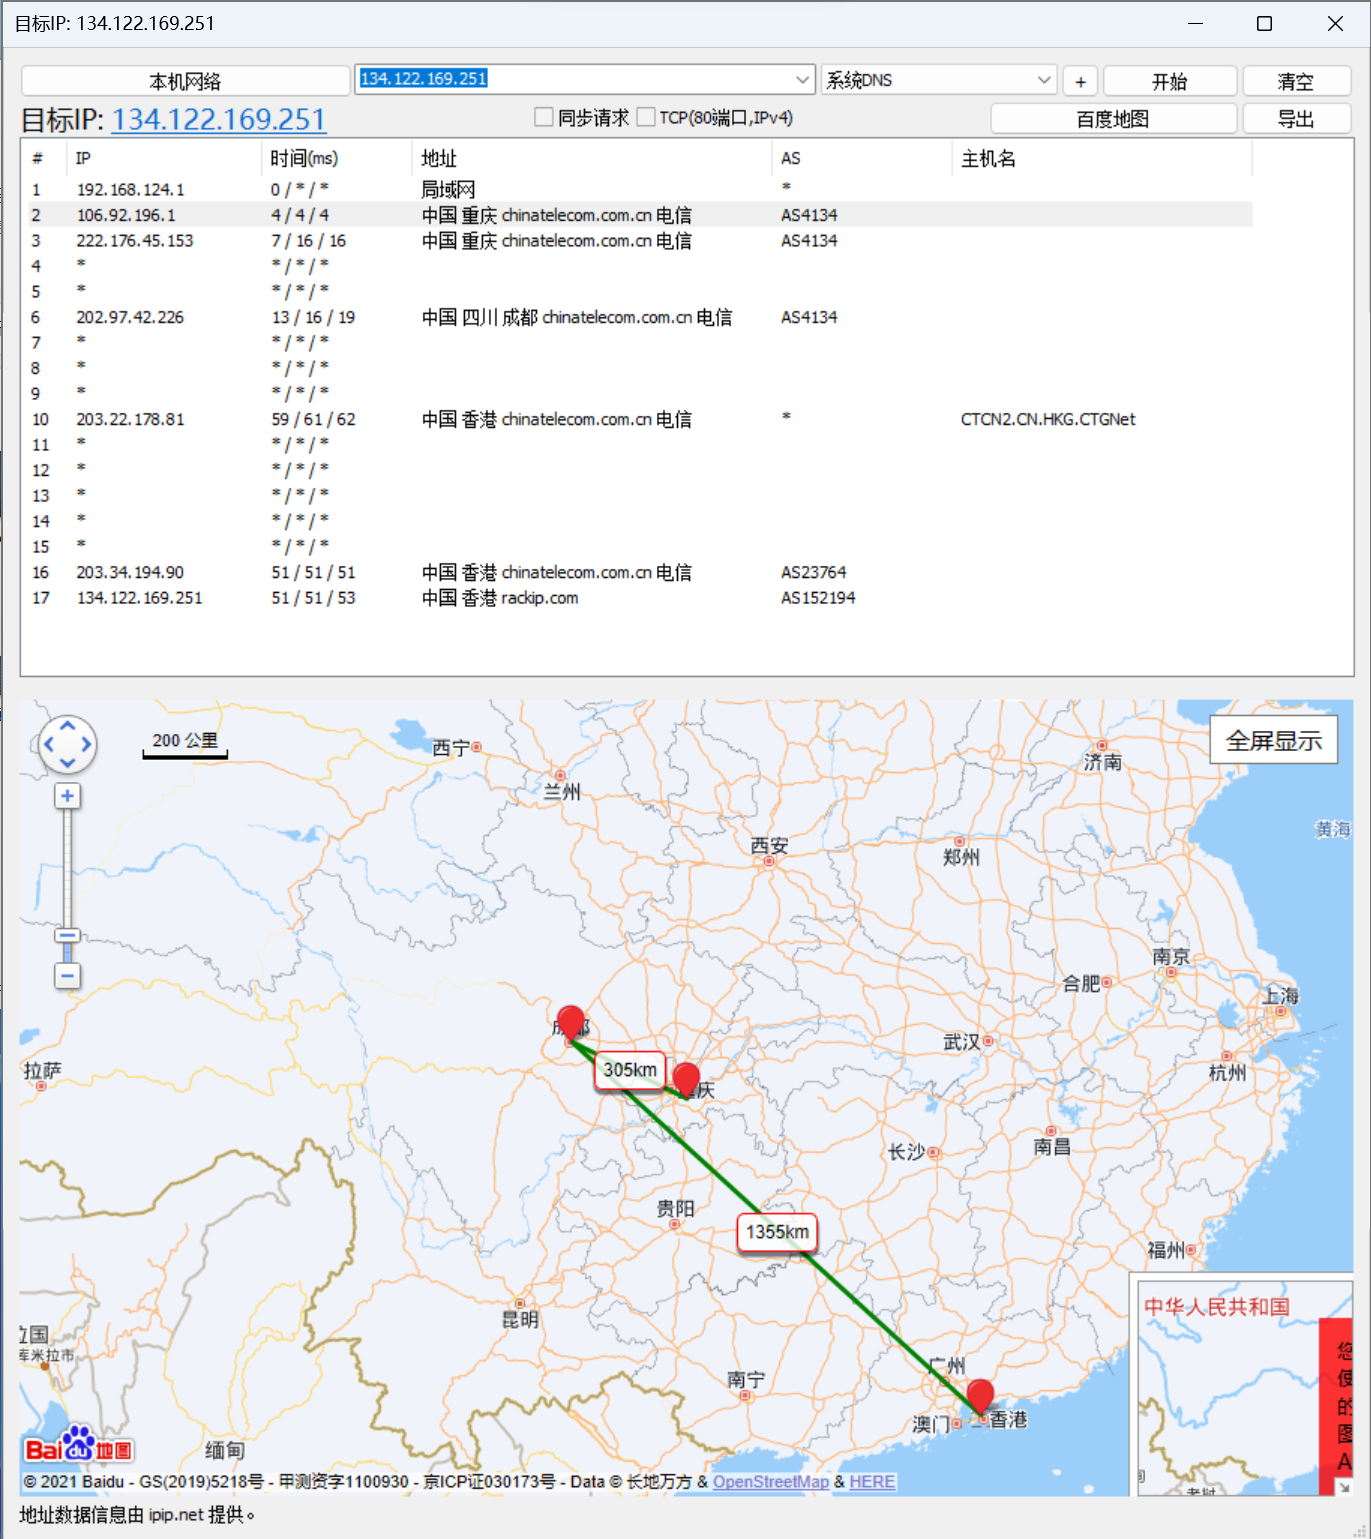Image resolution: width=1371 pixels, height=1539 pixels.
Task: Open the 系统DNS dropdown
Action: coord(1043,80)
